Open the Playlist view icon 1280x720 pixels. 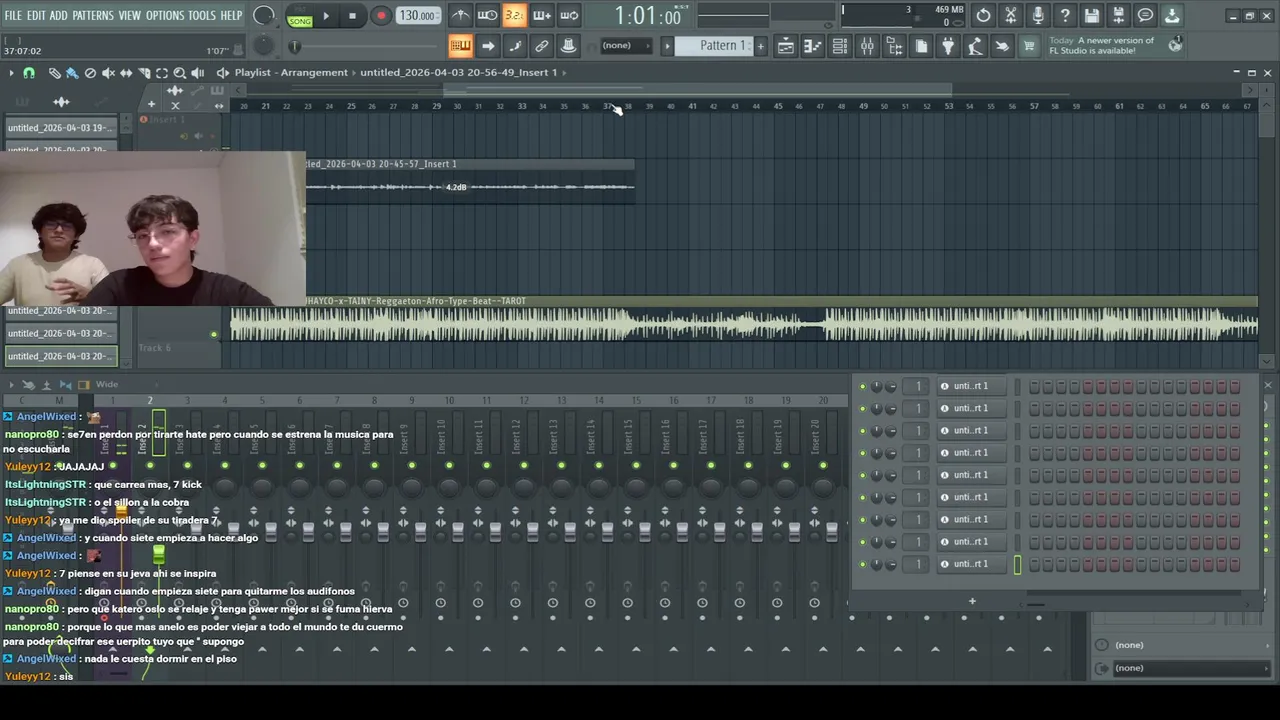(x=786, y=46)
